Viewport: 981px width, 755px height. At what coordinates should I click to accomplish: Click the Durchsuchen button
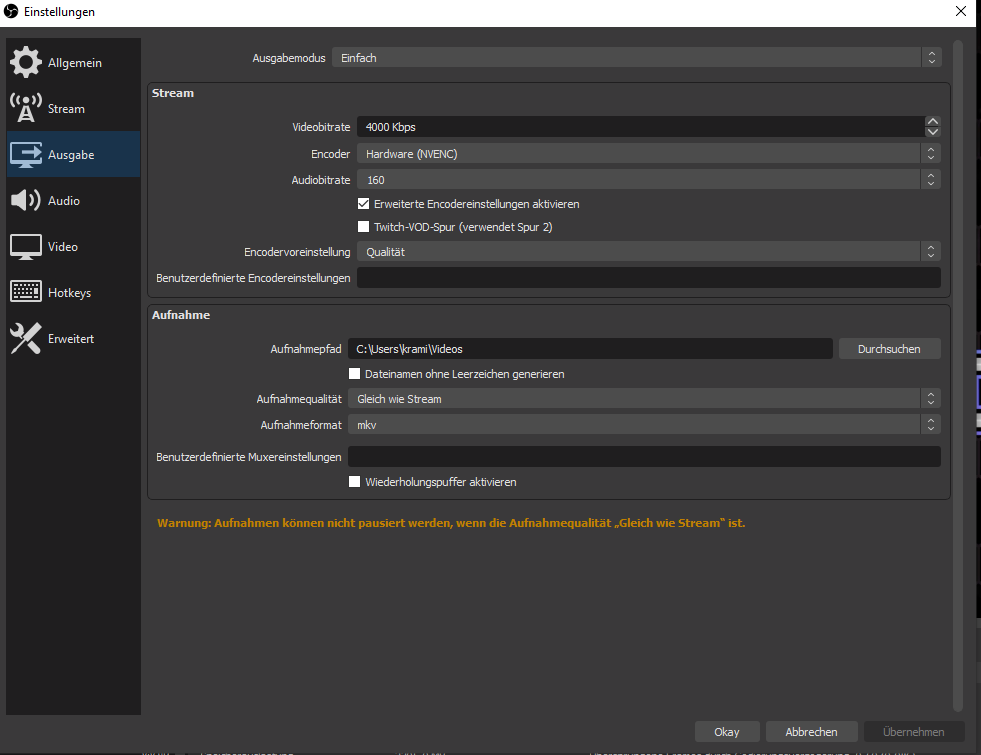pyautogui.click(x=889, y=349)
